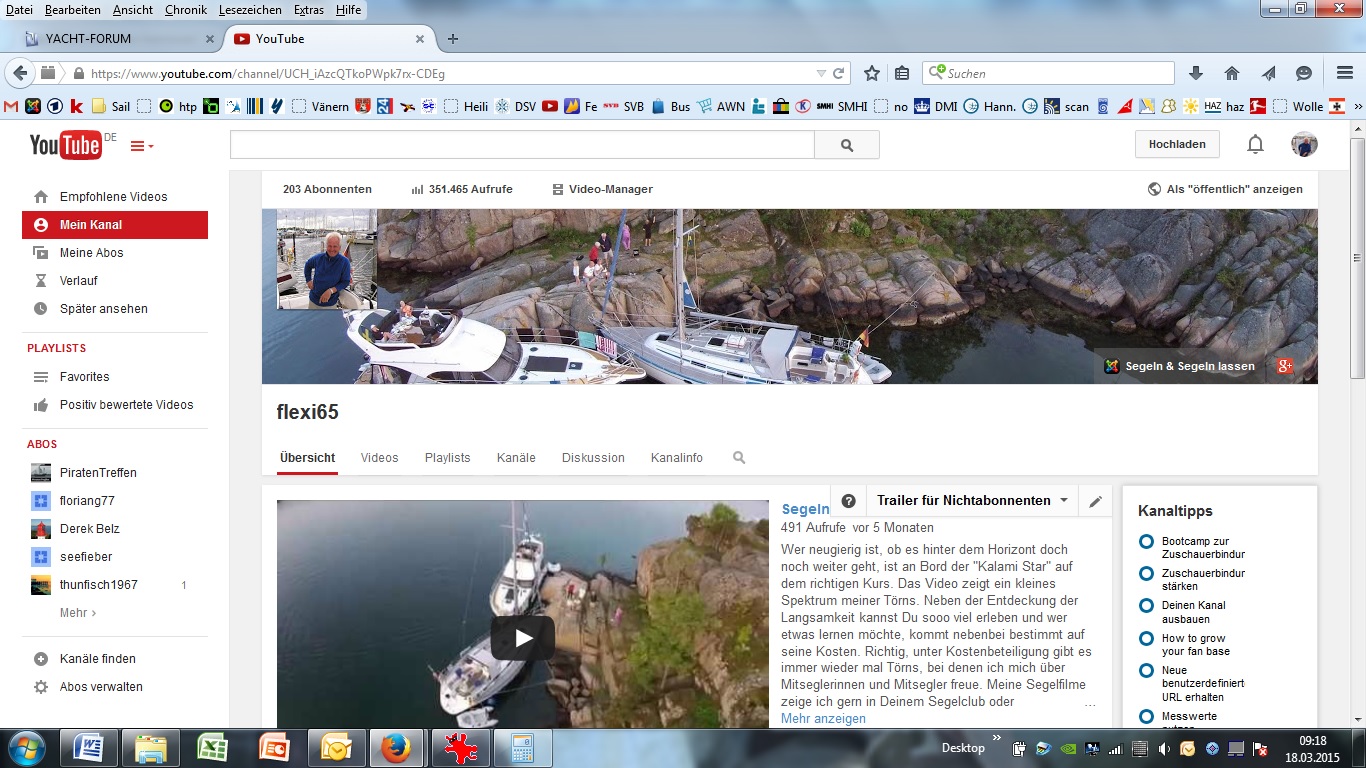
Task: Open the Lesezeichen menu
Action: click(251, 10)
